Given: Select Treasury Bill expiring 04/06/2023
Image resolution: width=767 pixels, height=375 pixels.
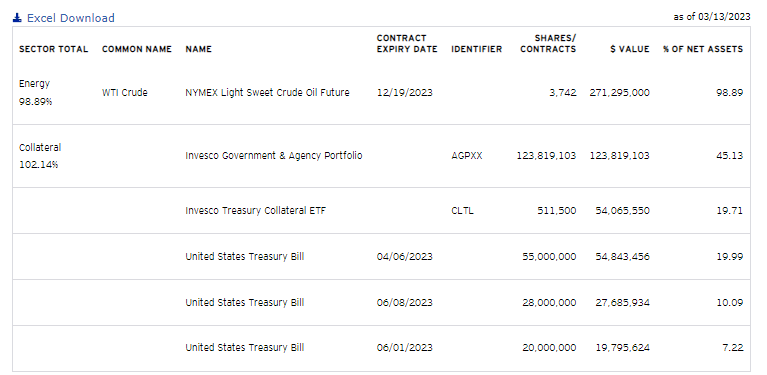Looking at the screenshot, I should click(382, 257).
